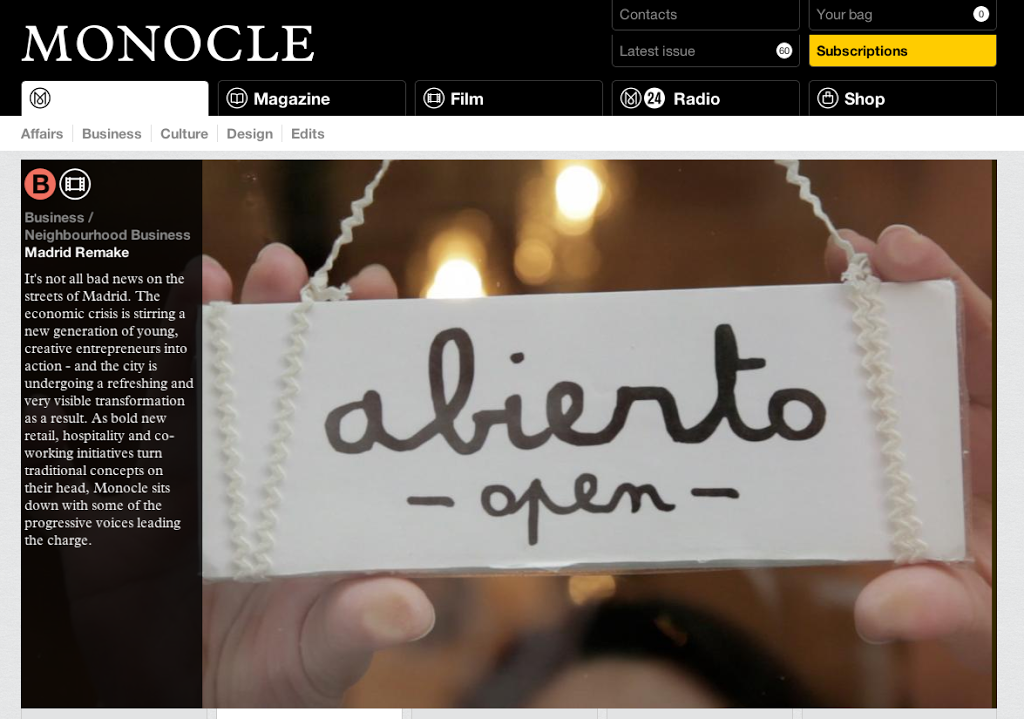Select the Design section link

point(249,134)
